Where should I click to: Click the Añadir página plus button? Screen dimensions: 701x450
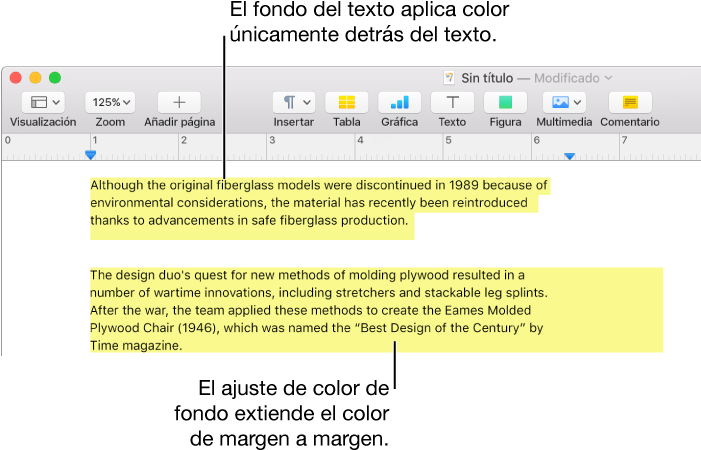tap(179, 102)
